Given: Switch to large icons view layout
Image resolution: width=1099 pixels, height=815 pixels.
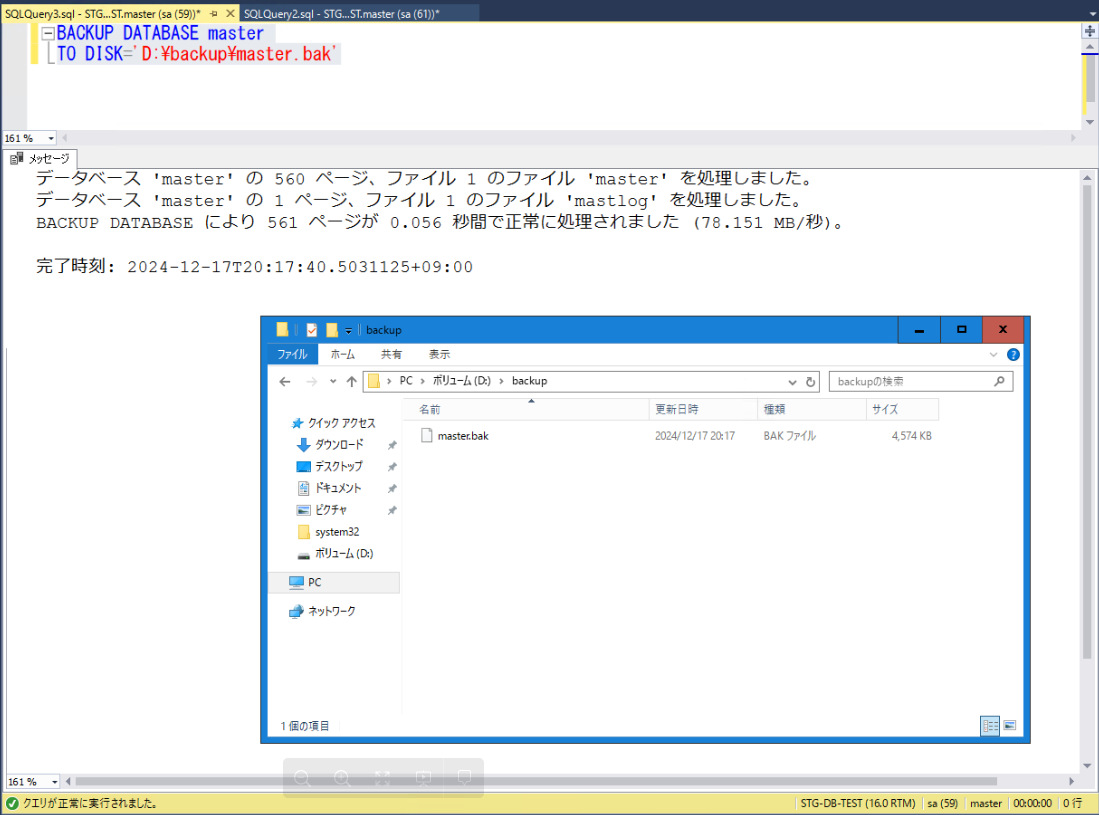Looking at the screenshot, I should point(1009,726).
